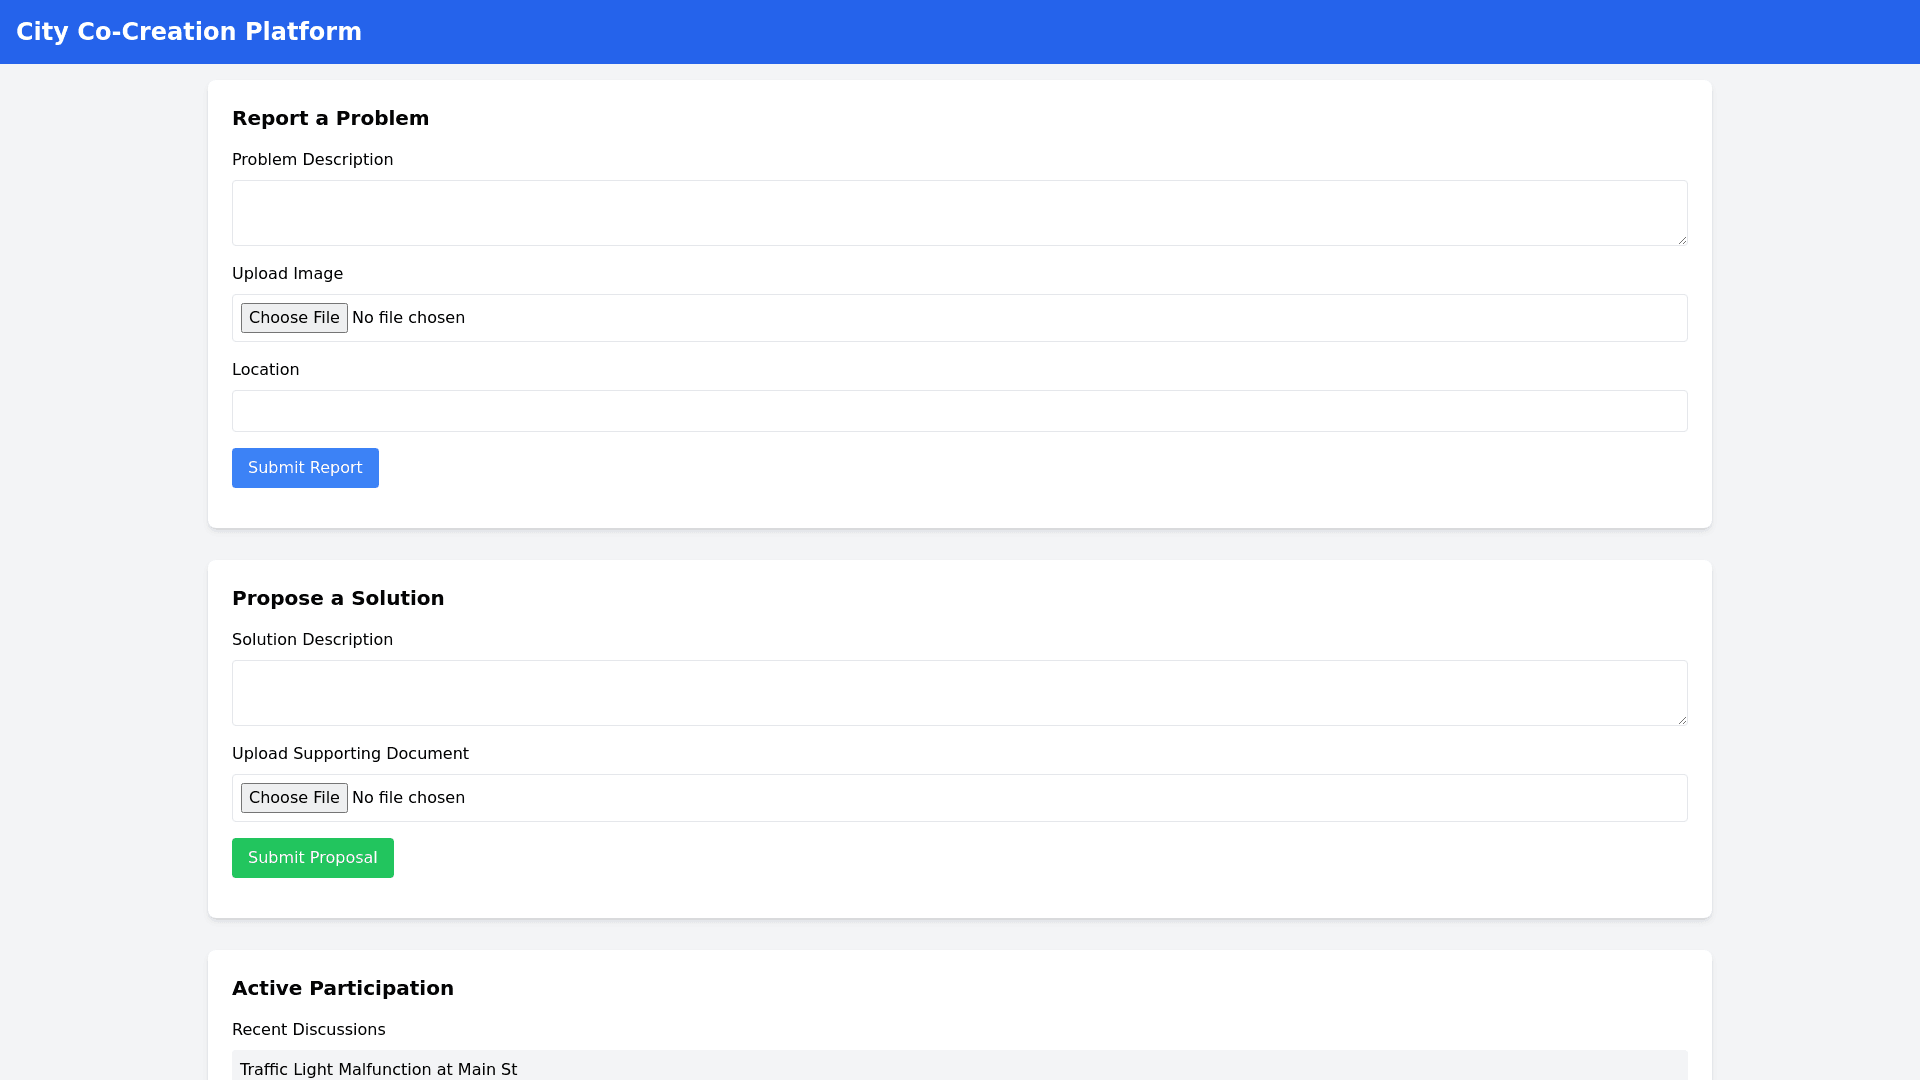The height and width of the screenshot is (1080, 1920).
Task: Click the No file chosen text next to Upload Image
Action: coord(408,317)
